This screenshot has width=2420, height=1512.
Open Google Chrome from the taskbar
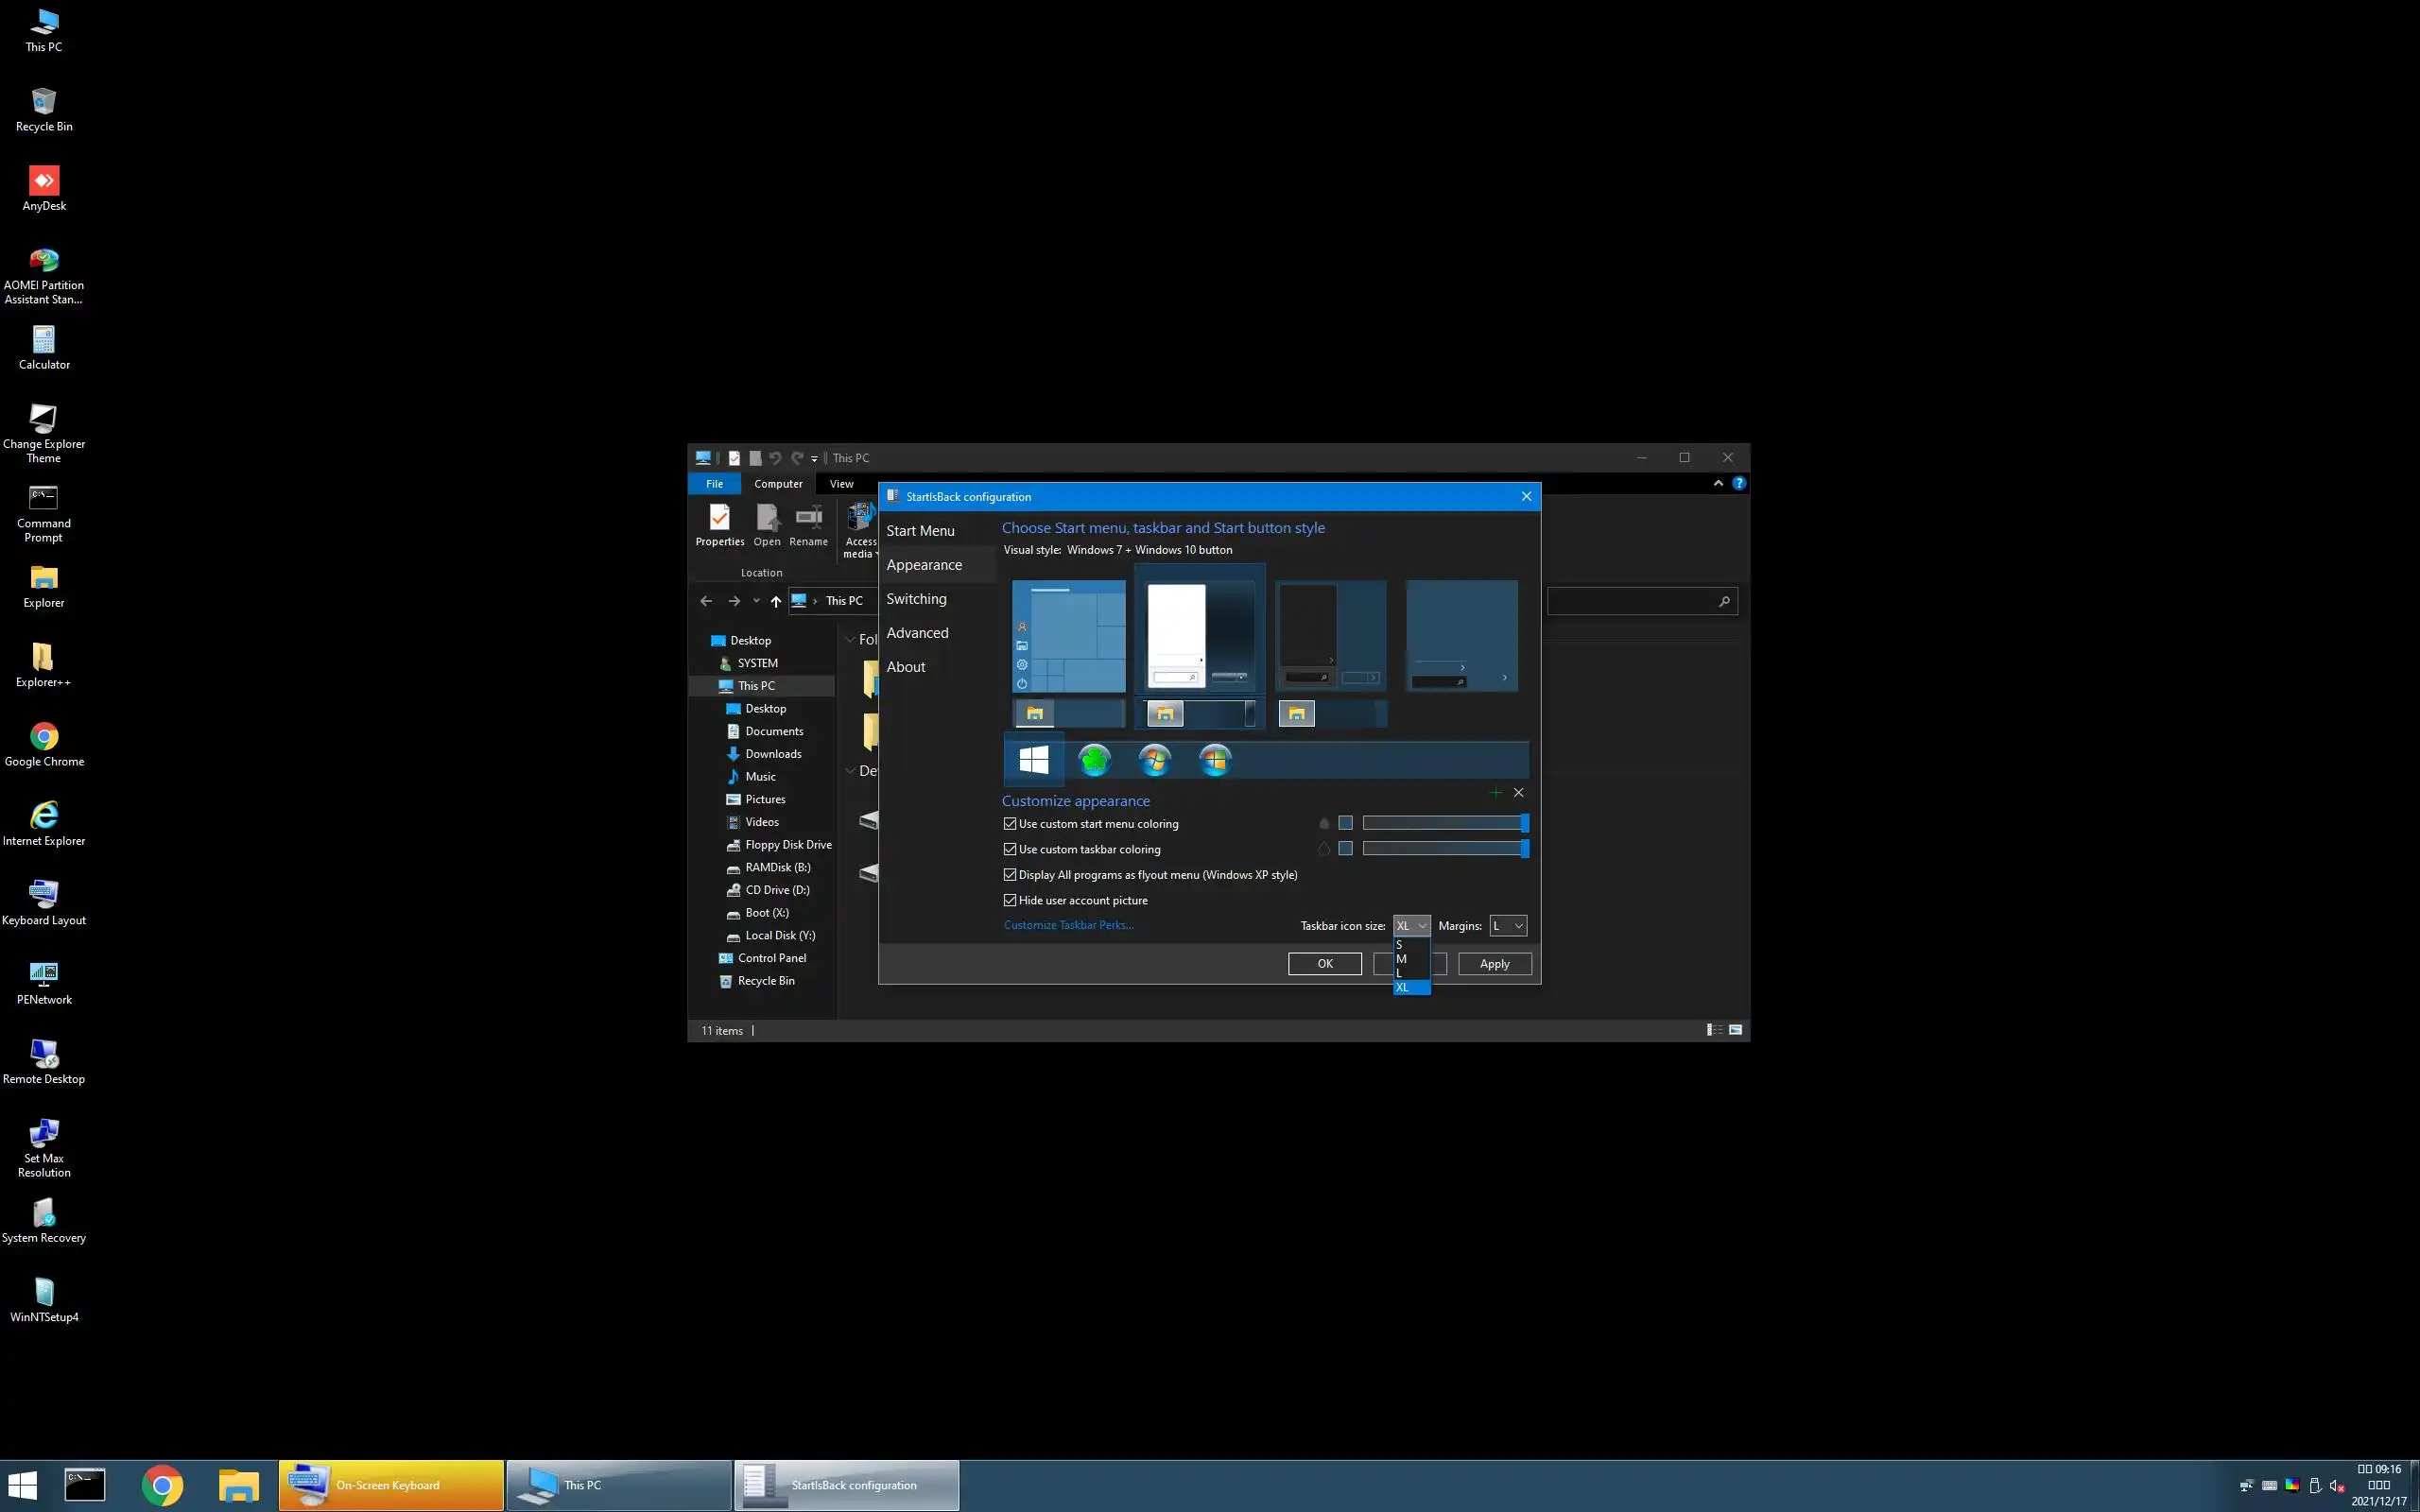point(162,1485)
